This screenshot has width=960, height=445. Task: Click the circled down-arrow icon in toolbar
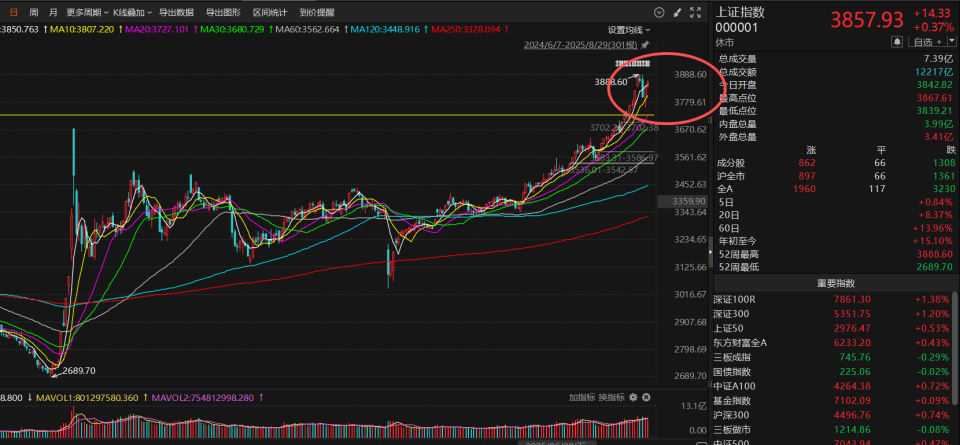click(659, 12)
